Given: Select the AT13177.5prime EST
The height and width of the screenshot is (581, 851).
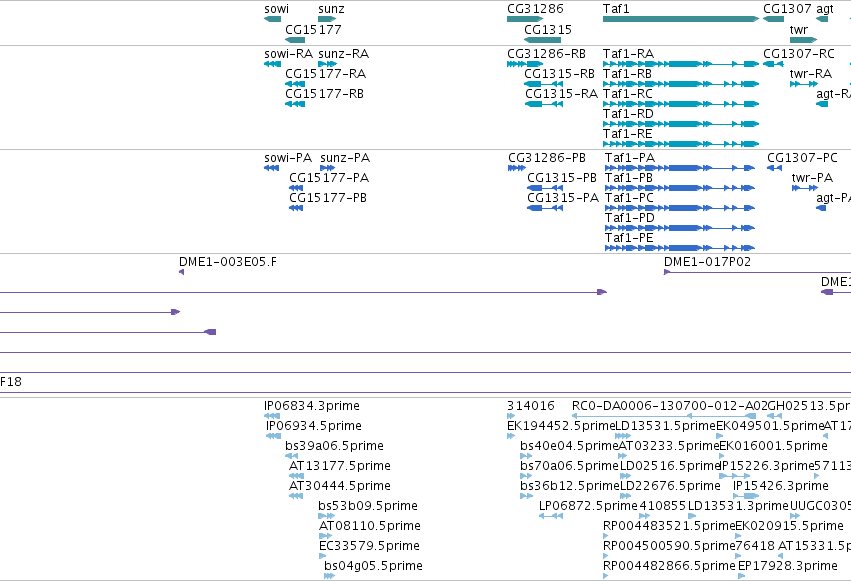Looking at the screenshot, I should click(296, 476).
